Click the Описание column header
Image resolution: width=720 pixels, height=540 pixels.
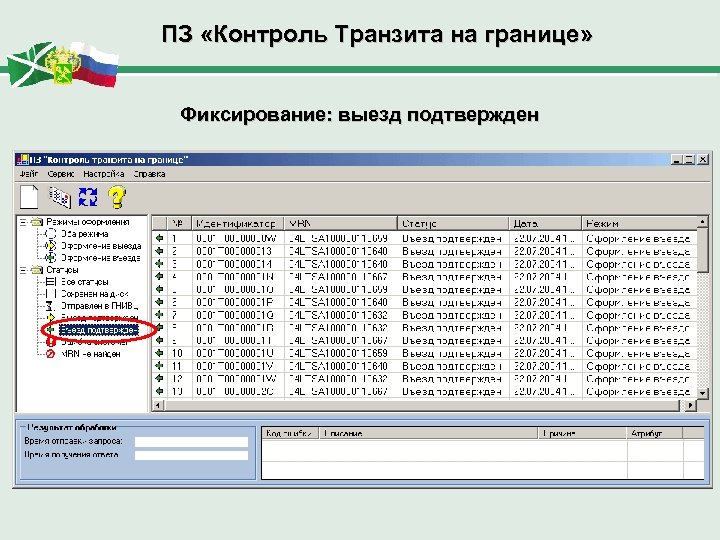(428, 433)
